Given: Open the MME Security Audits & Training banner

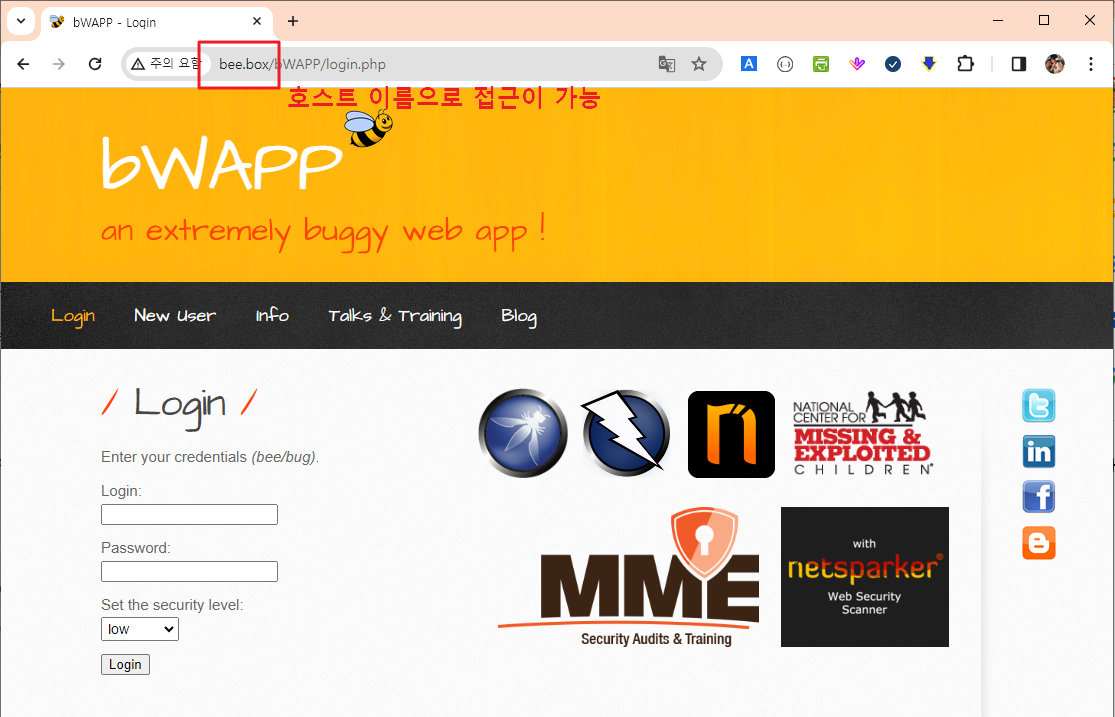Looking at the screenshot, I should [629, 577].
